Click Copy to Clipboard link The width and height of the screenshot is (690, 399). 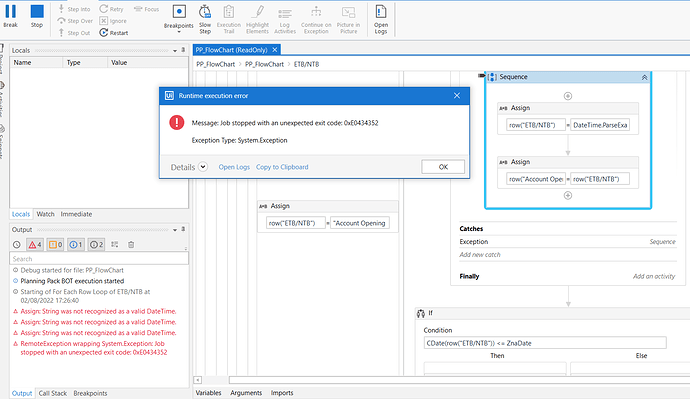pyautogui.click(x=282, y=167)
